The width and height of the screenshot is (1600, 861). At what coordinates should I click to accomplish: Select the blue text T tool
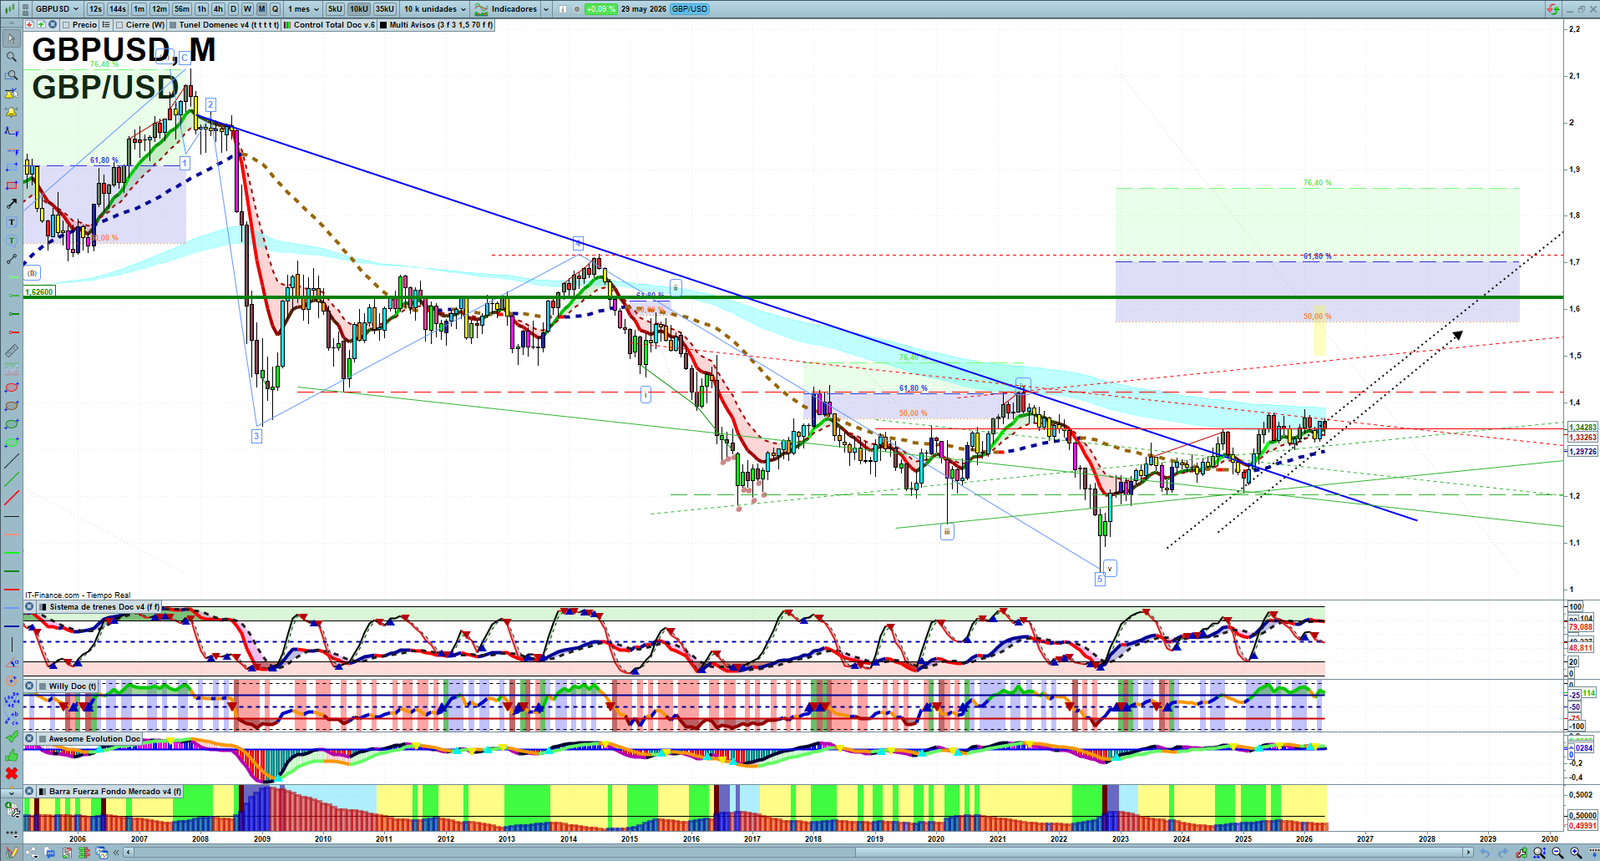(x=11, y=222)
